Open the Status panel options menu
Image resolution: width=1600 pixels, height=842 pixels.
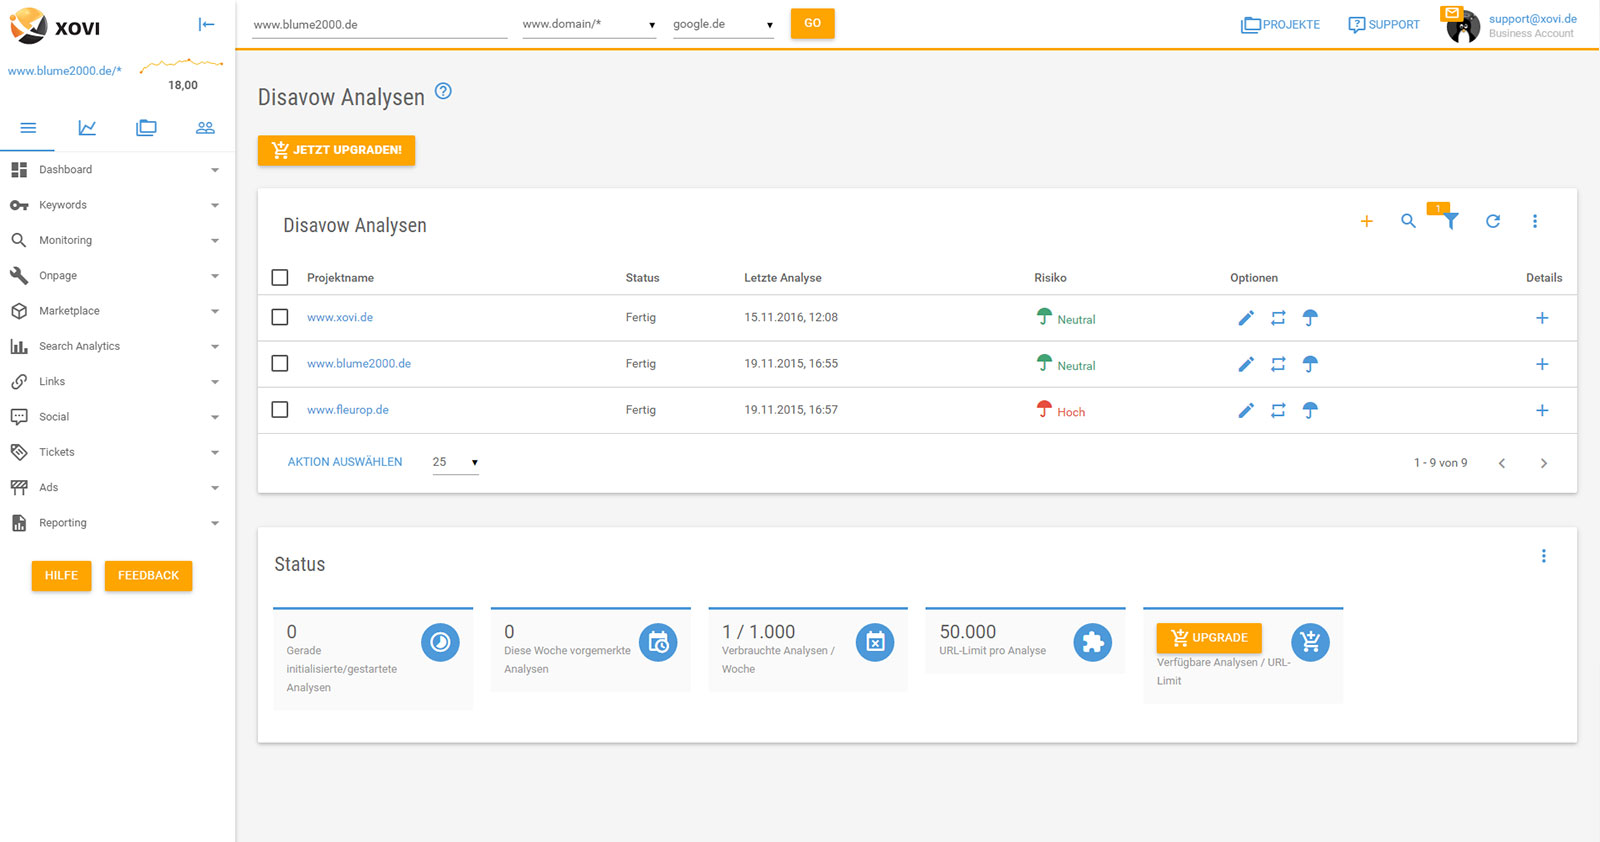click(1543, 556)
